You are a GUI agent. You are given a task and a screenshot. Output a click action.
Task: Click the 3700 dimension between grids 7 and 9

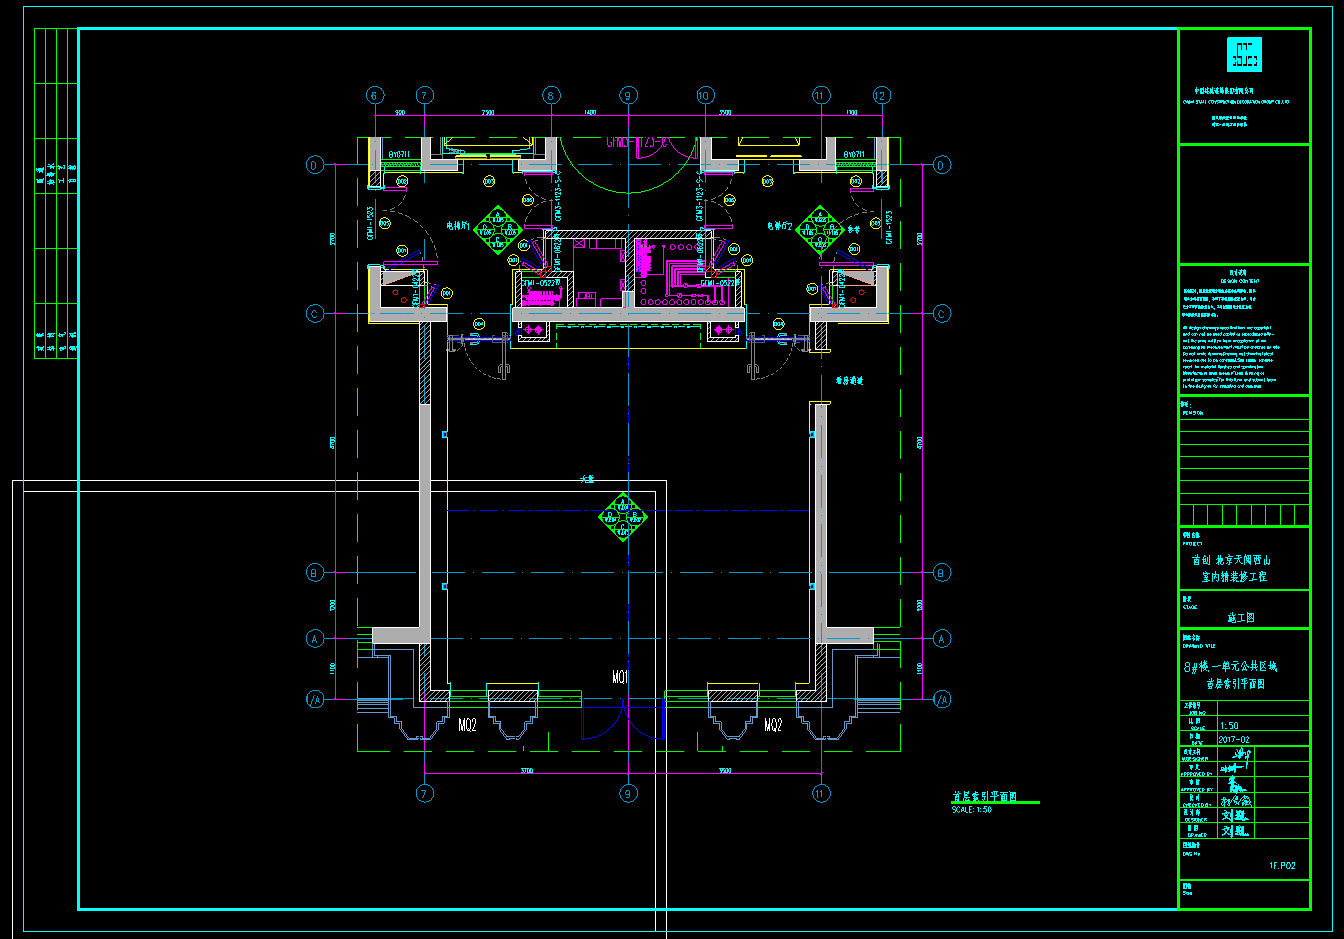(527, 771)
